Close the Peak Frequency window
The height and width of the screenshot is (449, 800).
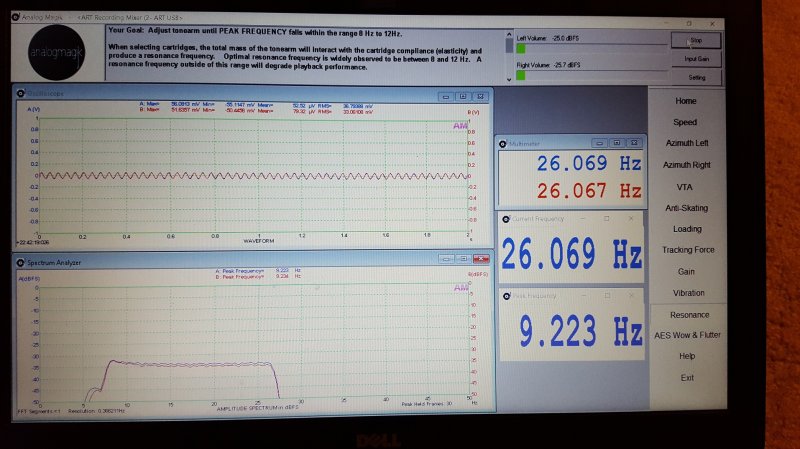pyautogui.click(x=632, y=295)
